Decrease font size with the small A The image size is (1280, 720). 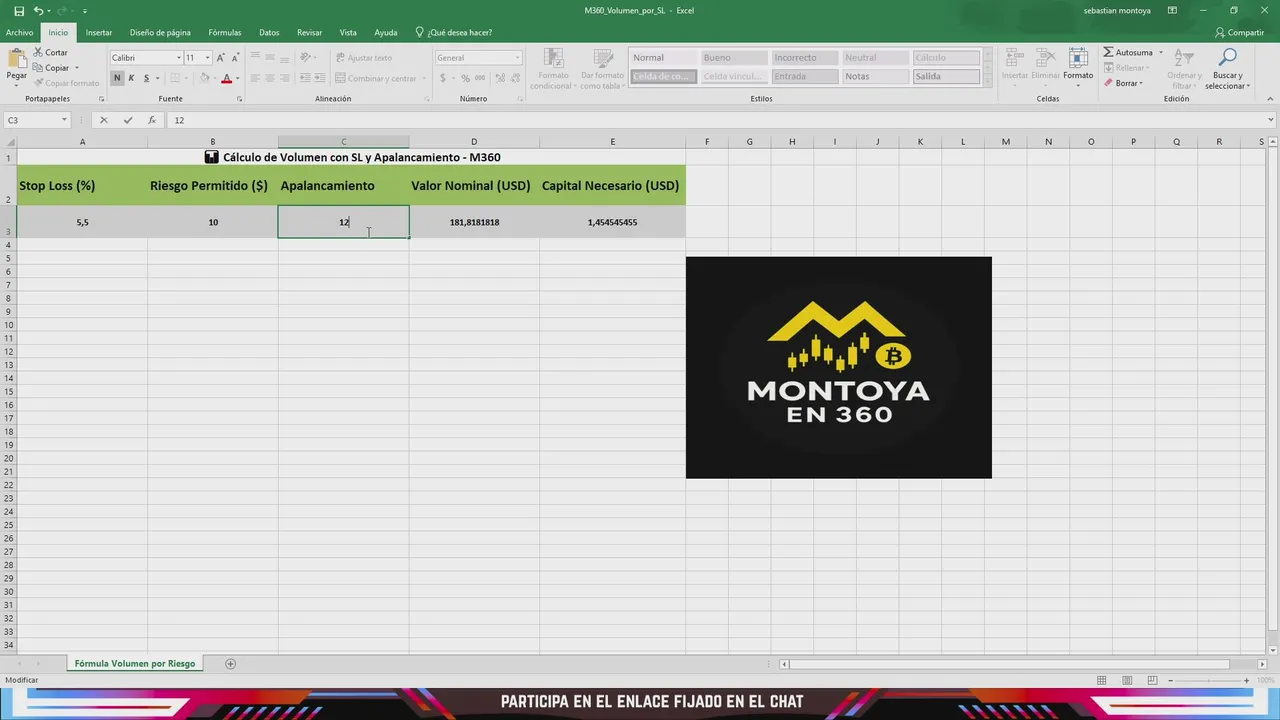[235, 58]
